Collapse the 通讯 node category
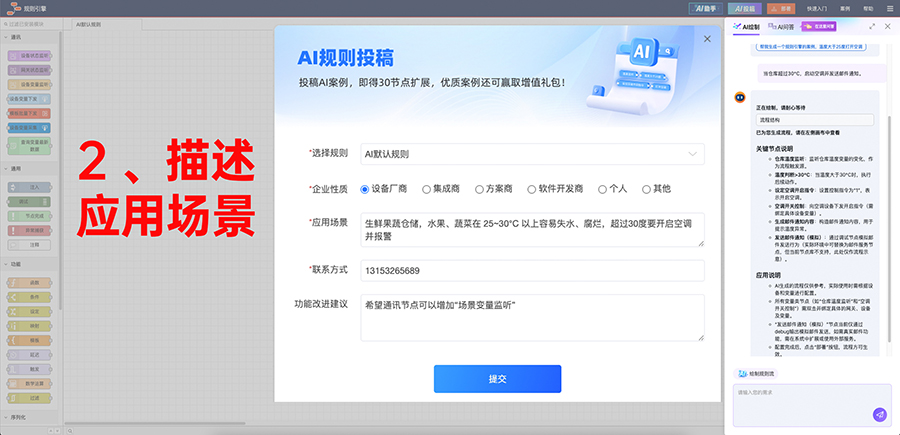The width and height of the screenshot is (900, 435). [12, 37]
